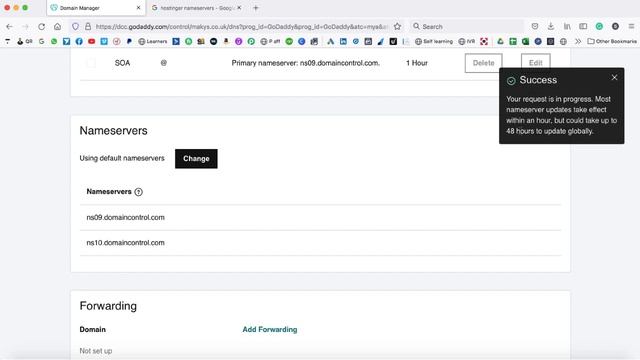Close the Domain Manager tab
640x360 pixels.
[138, 8]
